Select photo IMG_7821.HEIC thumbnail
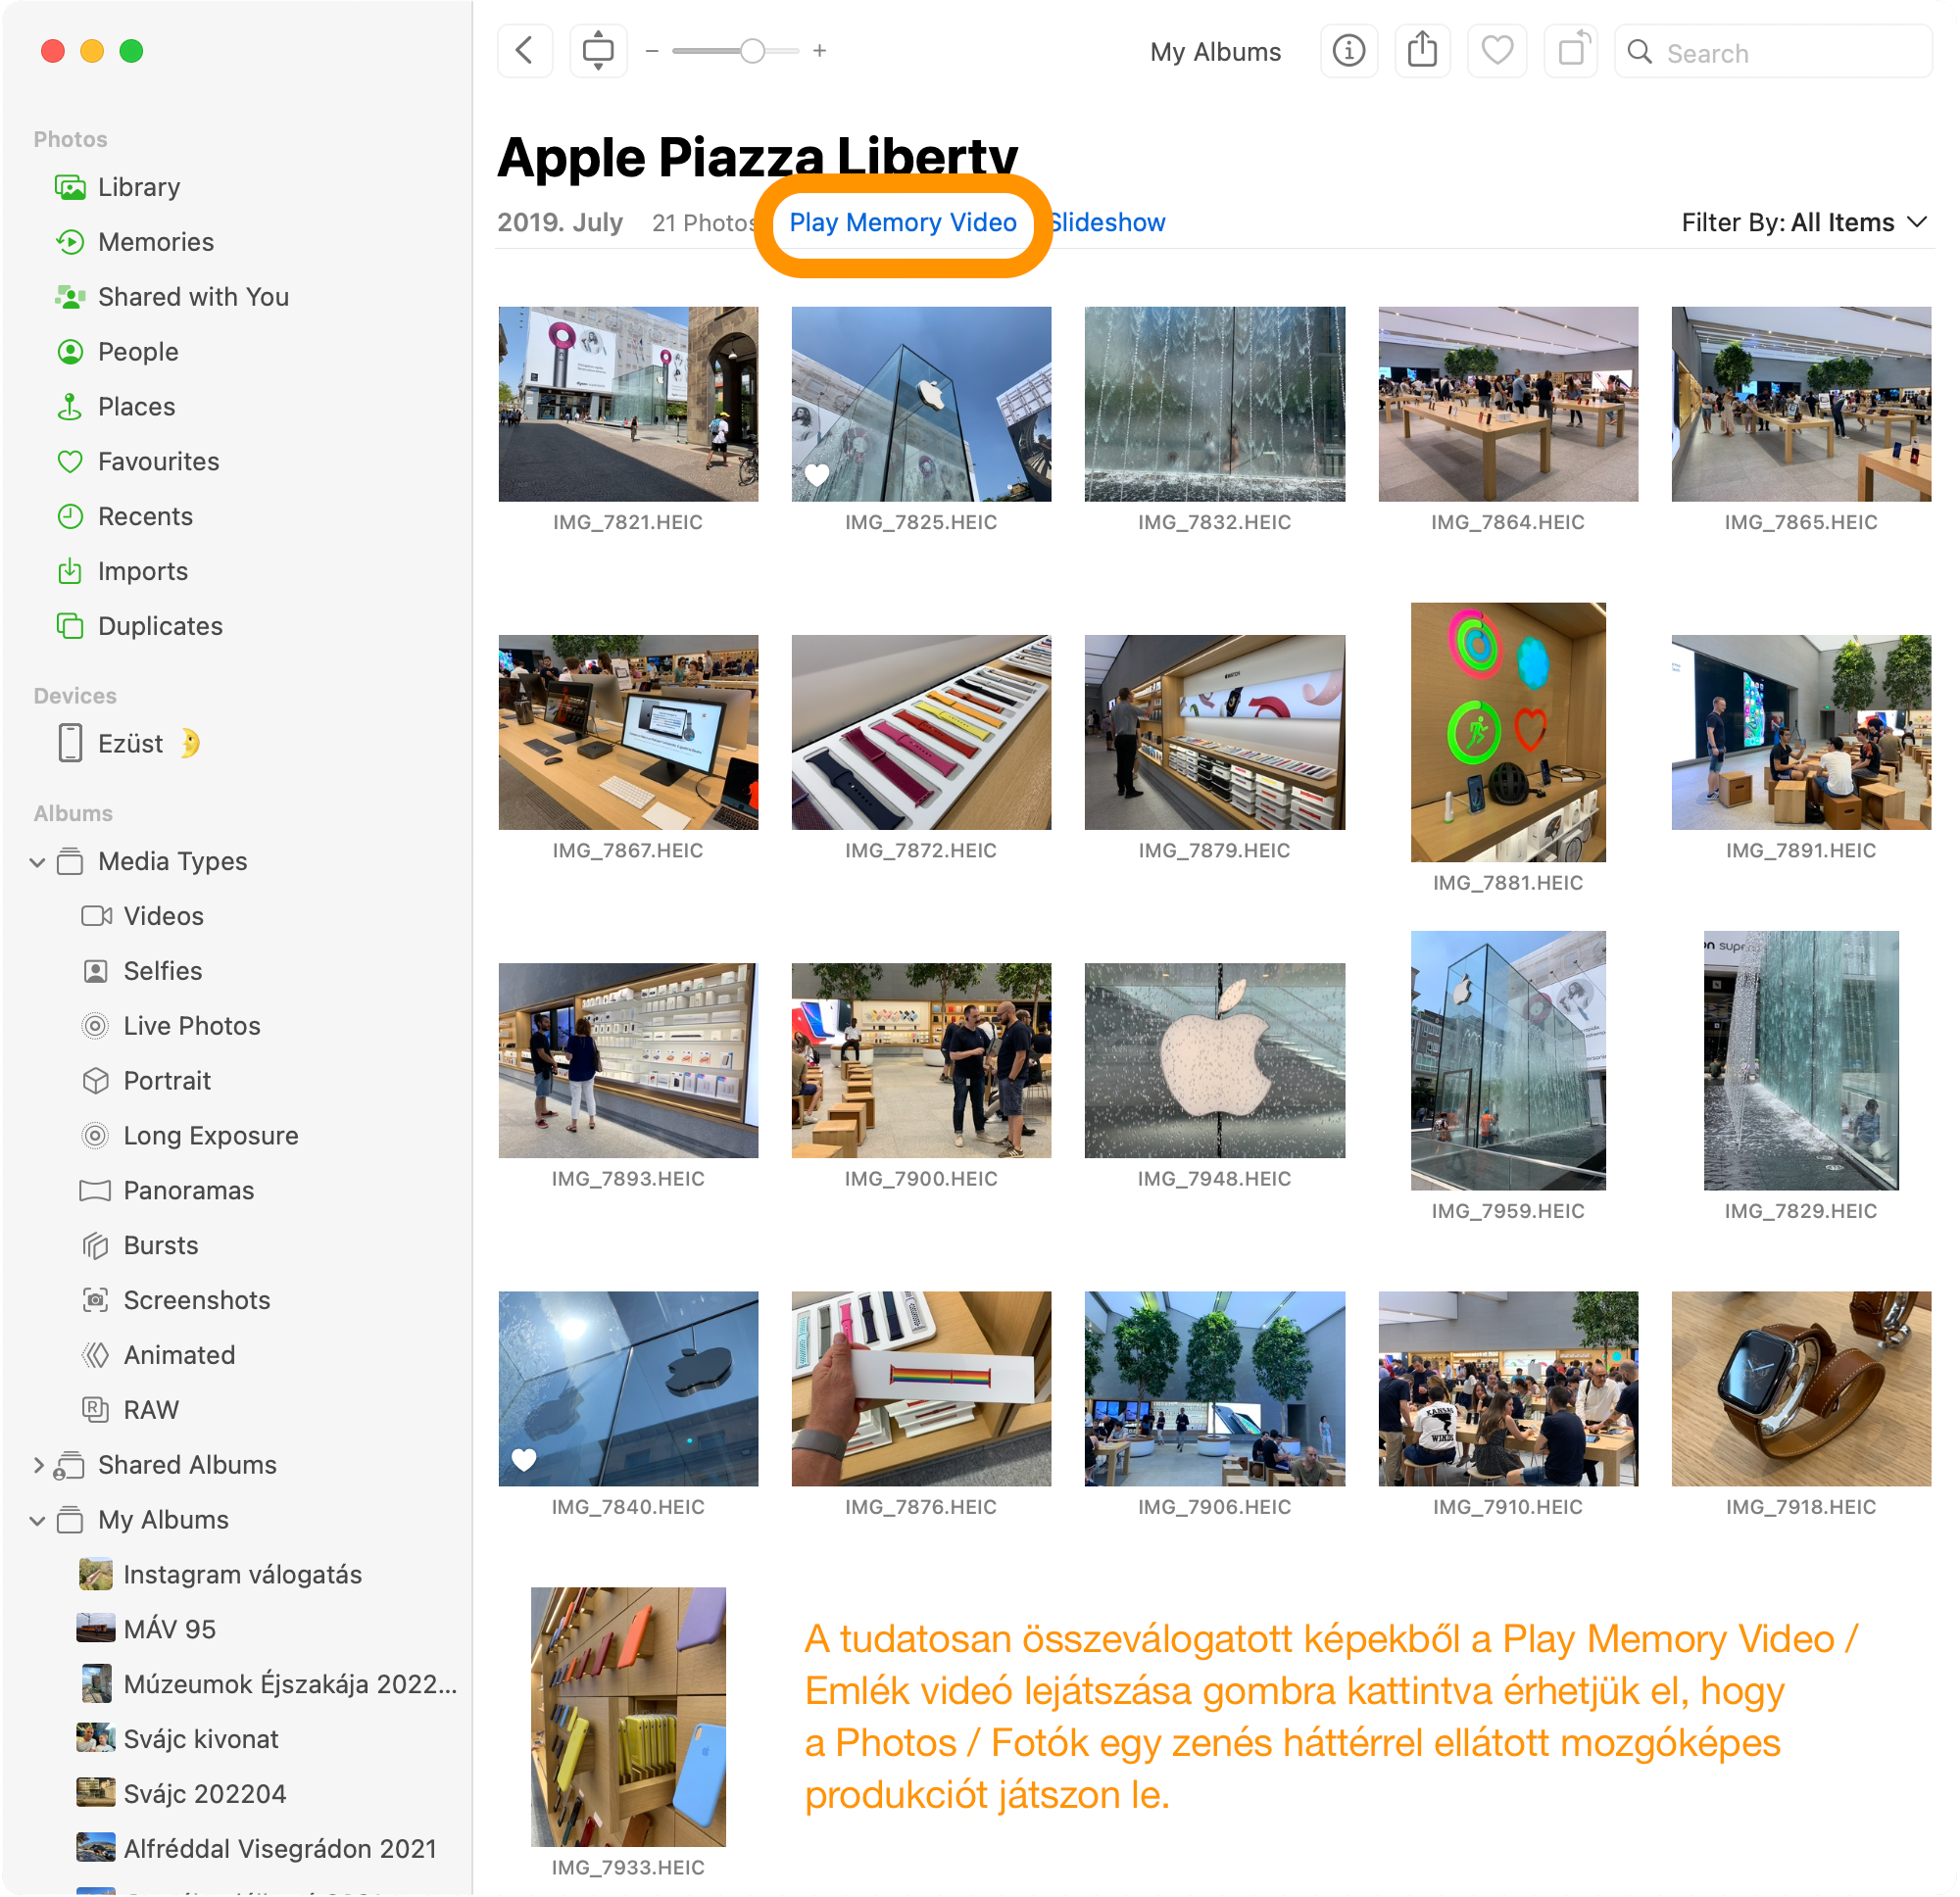1960x1897 pixels. click(628, 404)
